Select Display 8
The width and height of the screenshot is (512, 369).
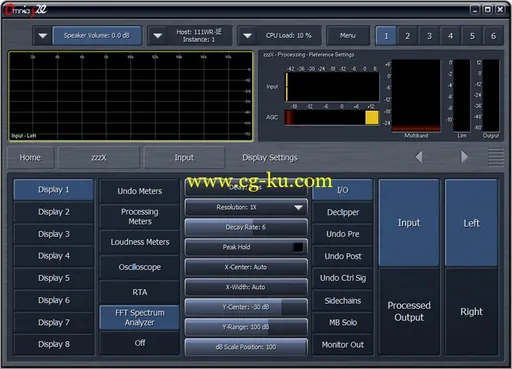coord(53,344)
